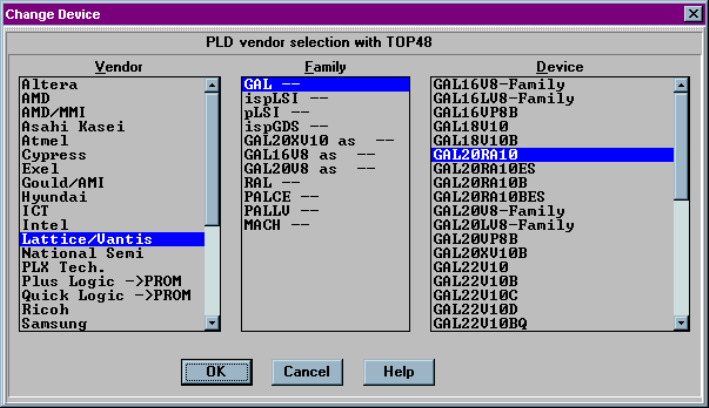Choose Exel vendor
This screenshot has width=709, height=408.
[112, 169]
